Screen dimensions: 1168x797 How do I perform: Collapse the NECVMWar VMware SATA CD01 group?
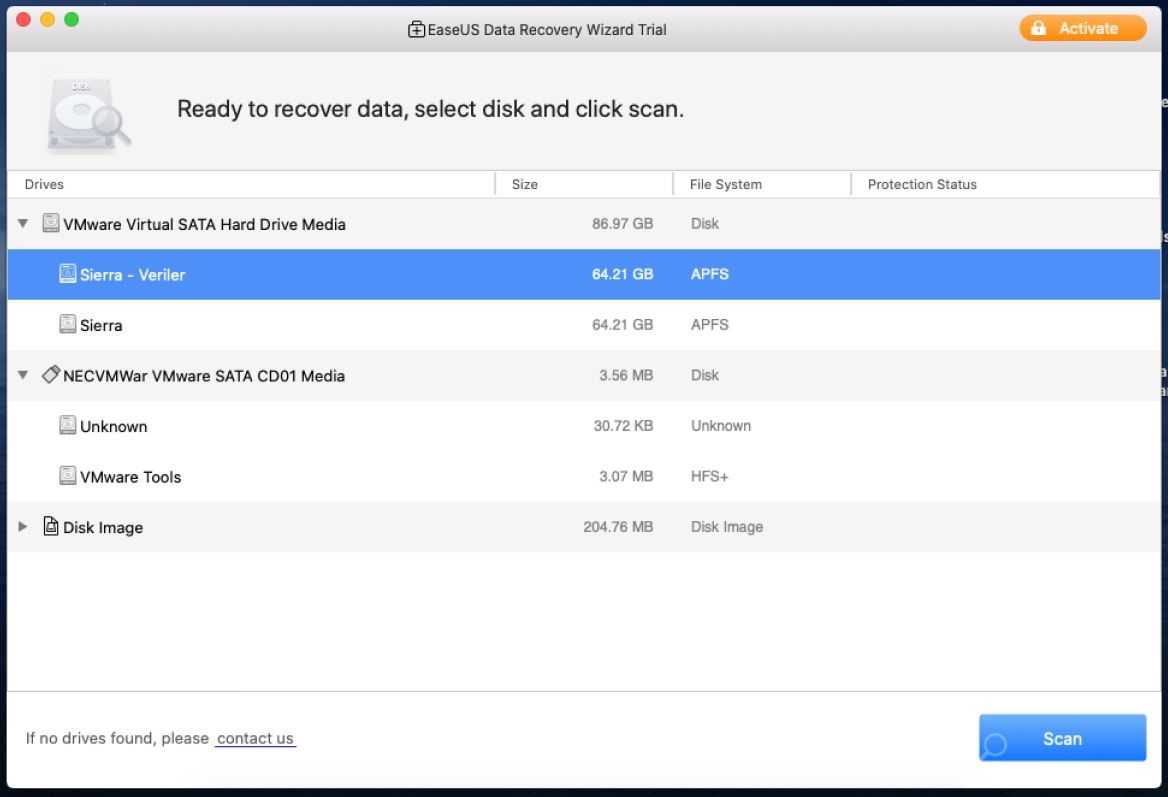click(23, 376)
